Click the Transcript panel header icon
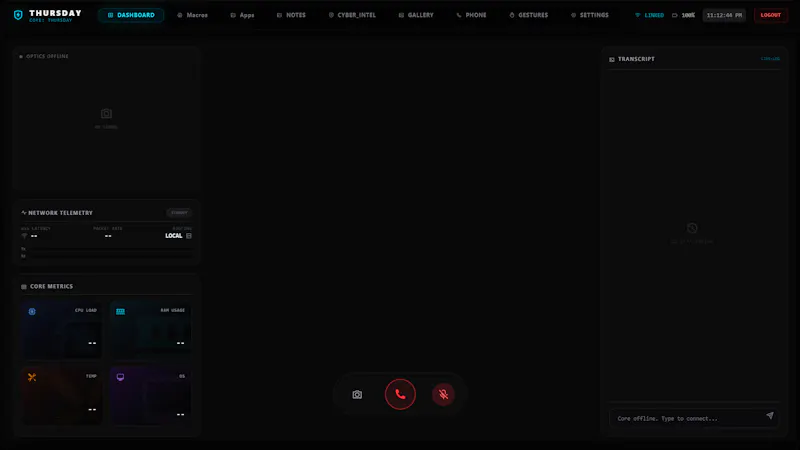 tap(612, 59)
